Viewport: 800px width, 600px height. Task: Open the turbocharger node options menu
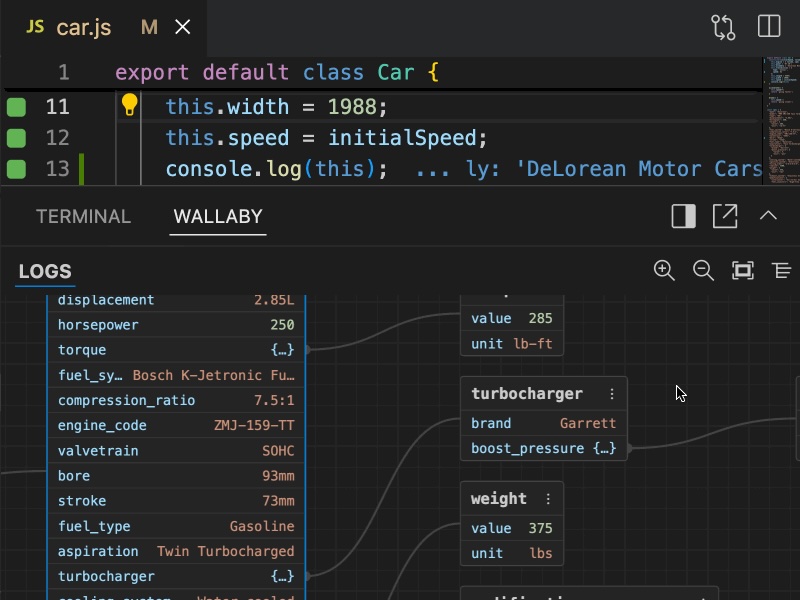(x=612, y=394)
